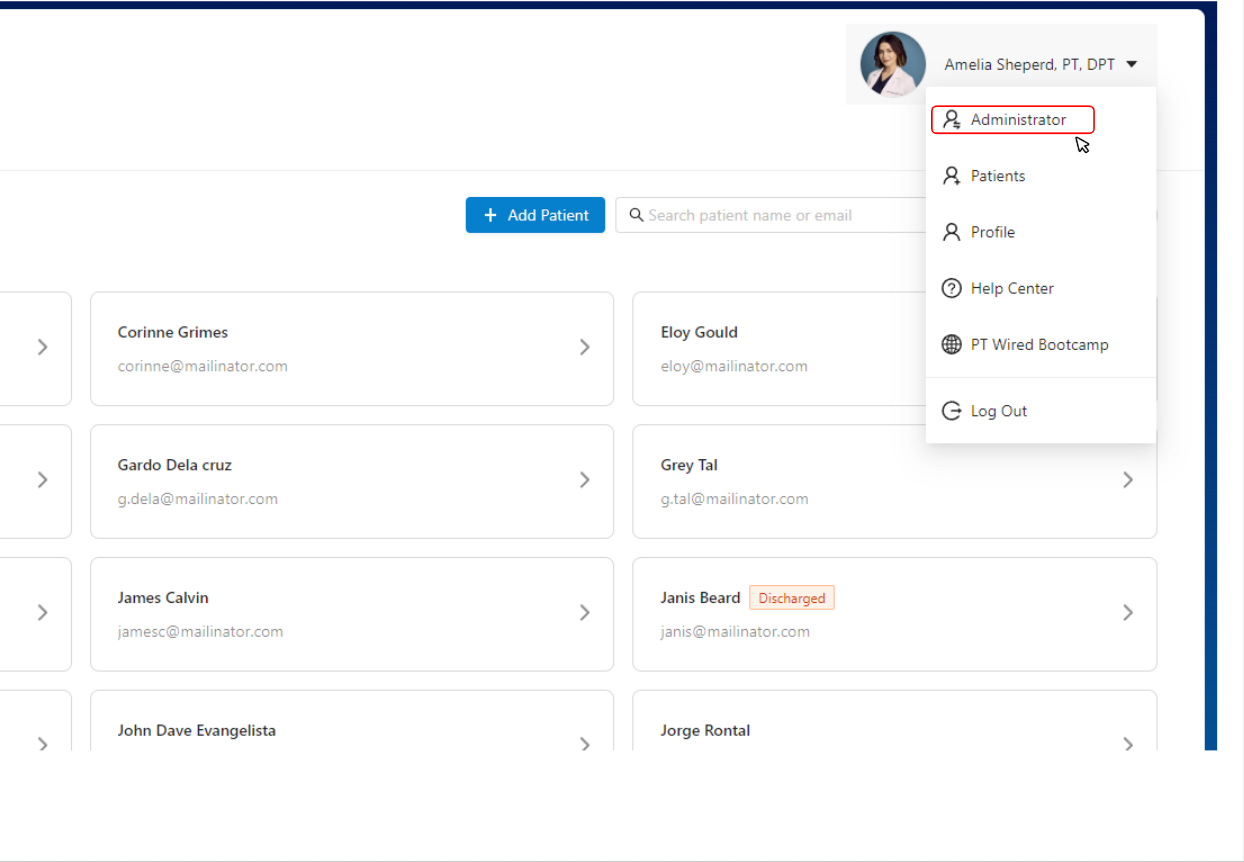Expand Gardo Dela cruz card chevron
Image resolution: width=1244 pixels, height=862 pixels.
point(585,480)
